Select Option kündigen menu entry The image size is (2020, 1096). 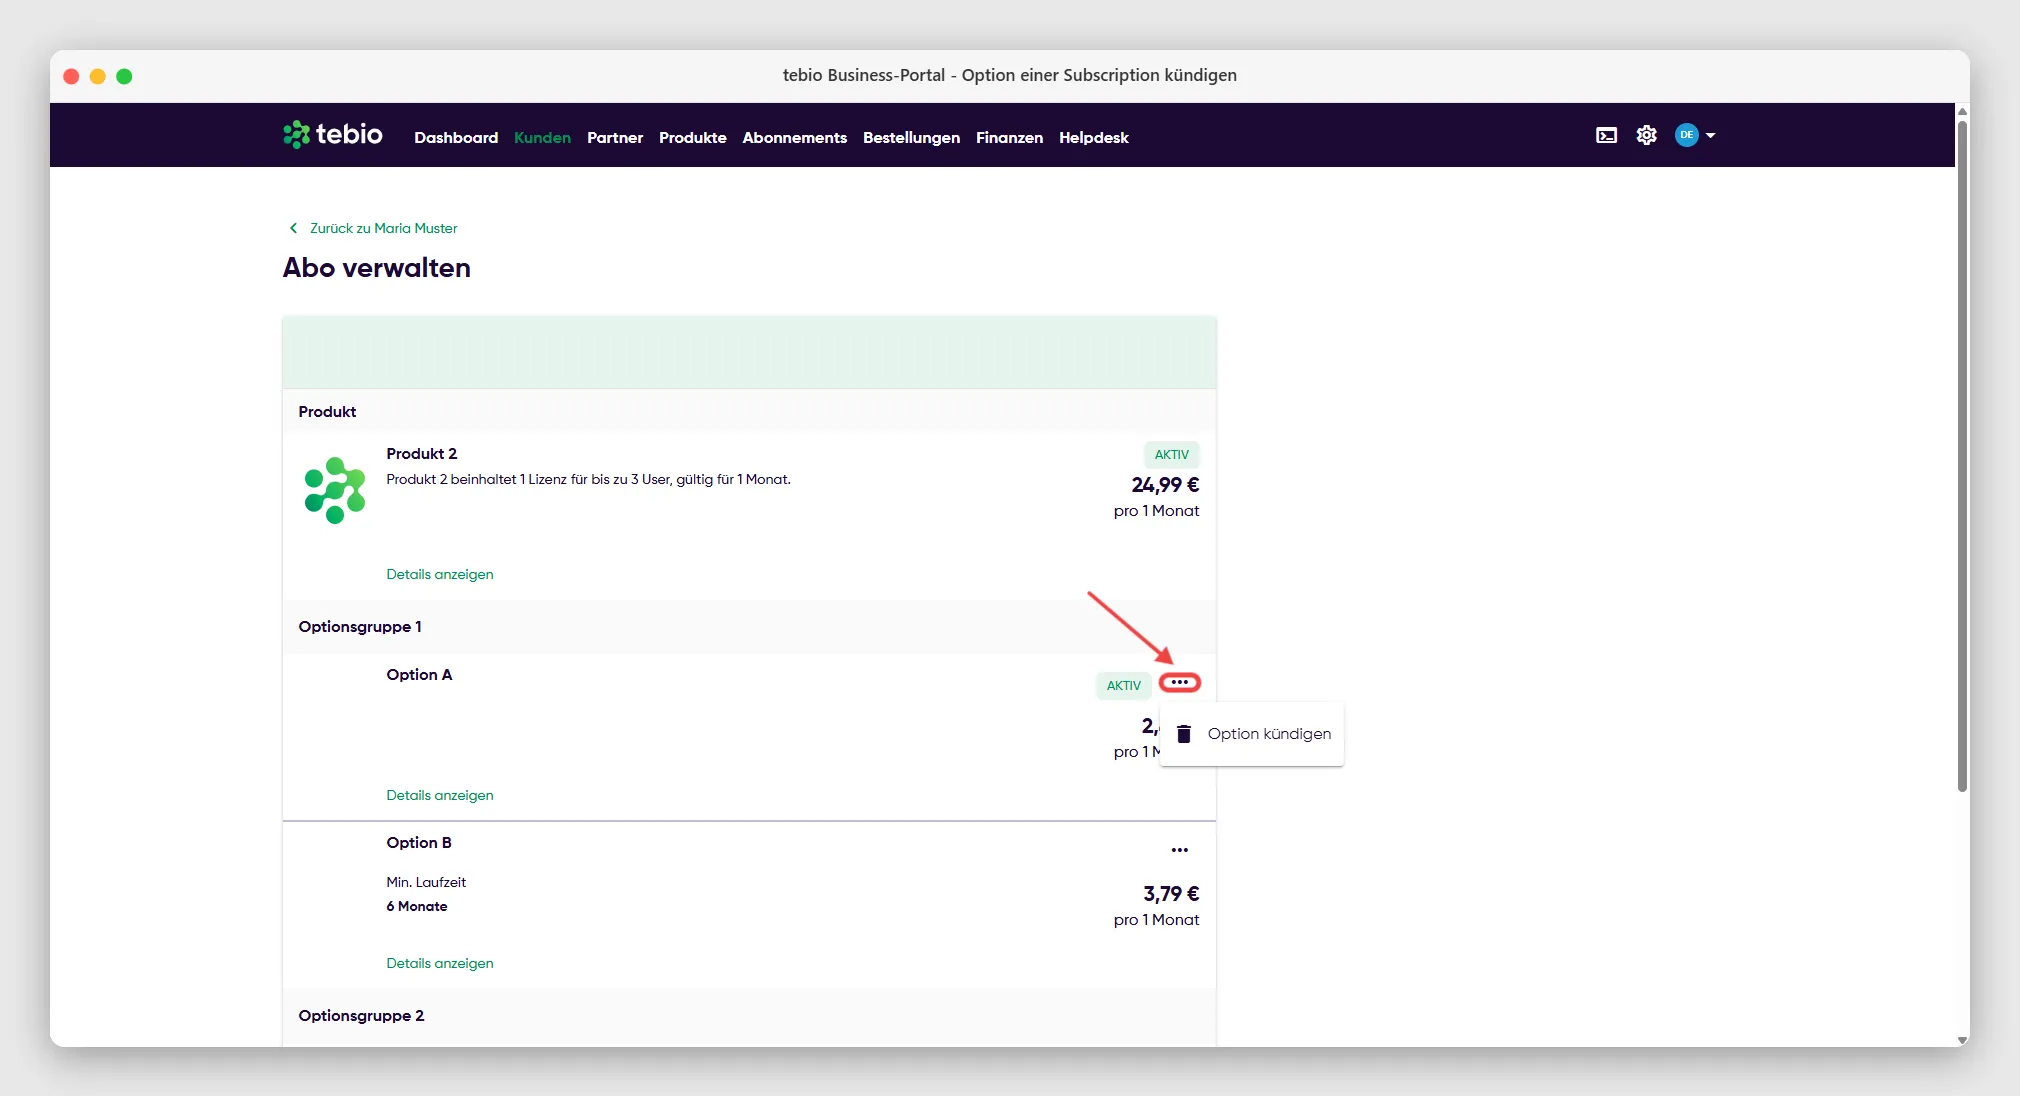(x=1251, y=734)
